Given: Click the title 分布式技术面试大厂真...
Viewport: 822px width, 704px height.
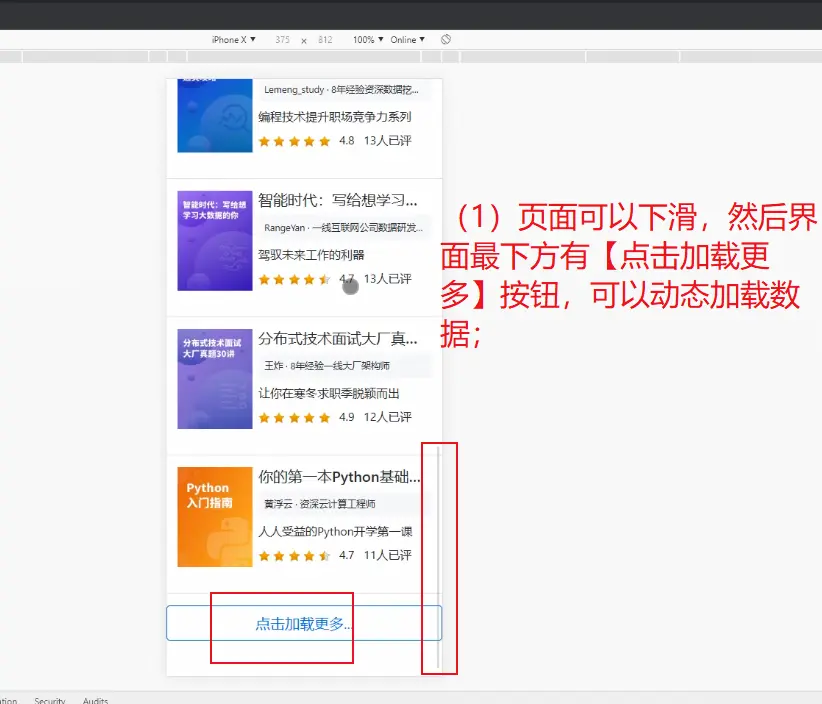Looking at the screenshot, I should pos(338,339).
